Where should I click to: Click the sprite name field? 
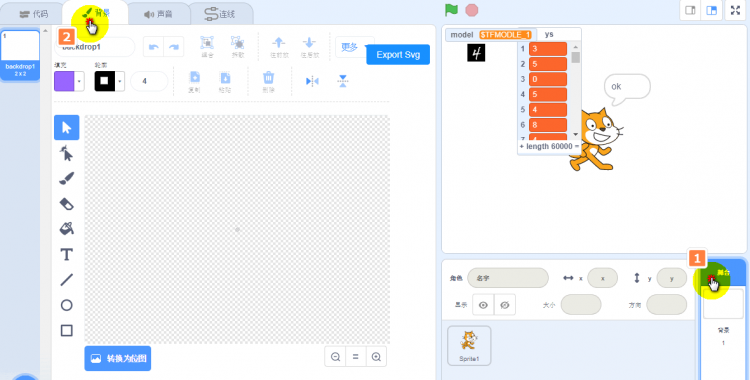(508, 278)
